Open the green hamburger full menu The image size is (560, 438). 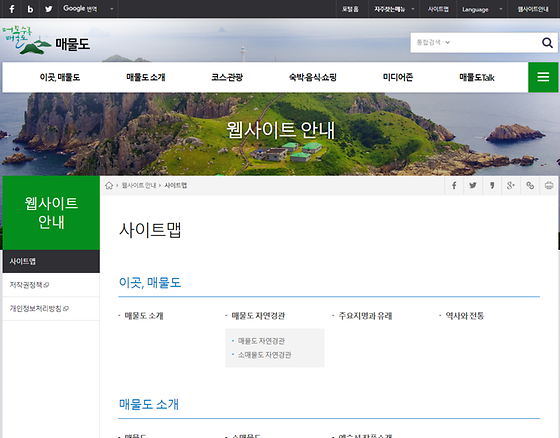pos(543,77)
